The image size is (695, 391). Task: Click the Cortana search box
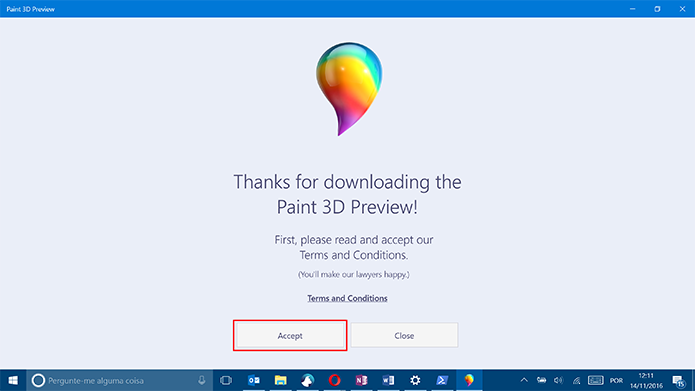[x=120, y=380]
